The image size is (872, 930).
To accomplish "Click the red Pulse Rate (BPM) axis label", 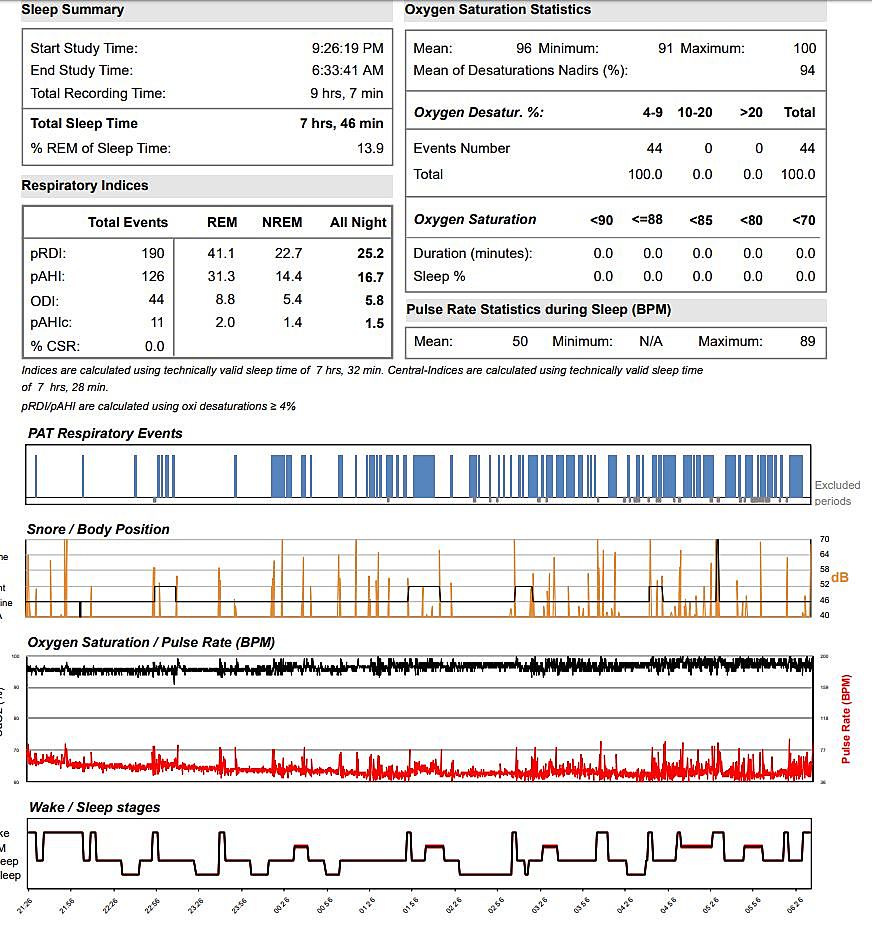I will tap(846, 719).
